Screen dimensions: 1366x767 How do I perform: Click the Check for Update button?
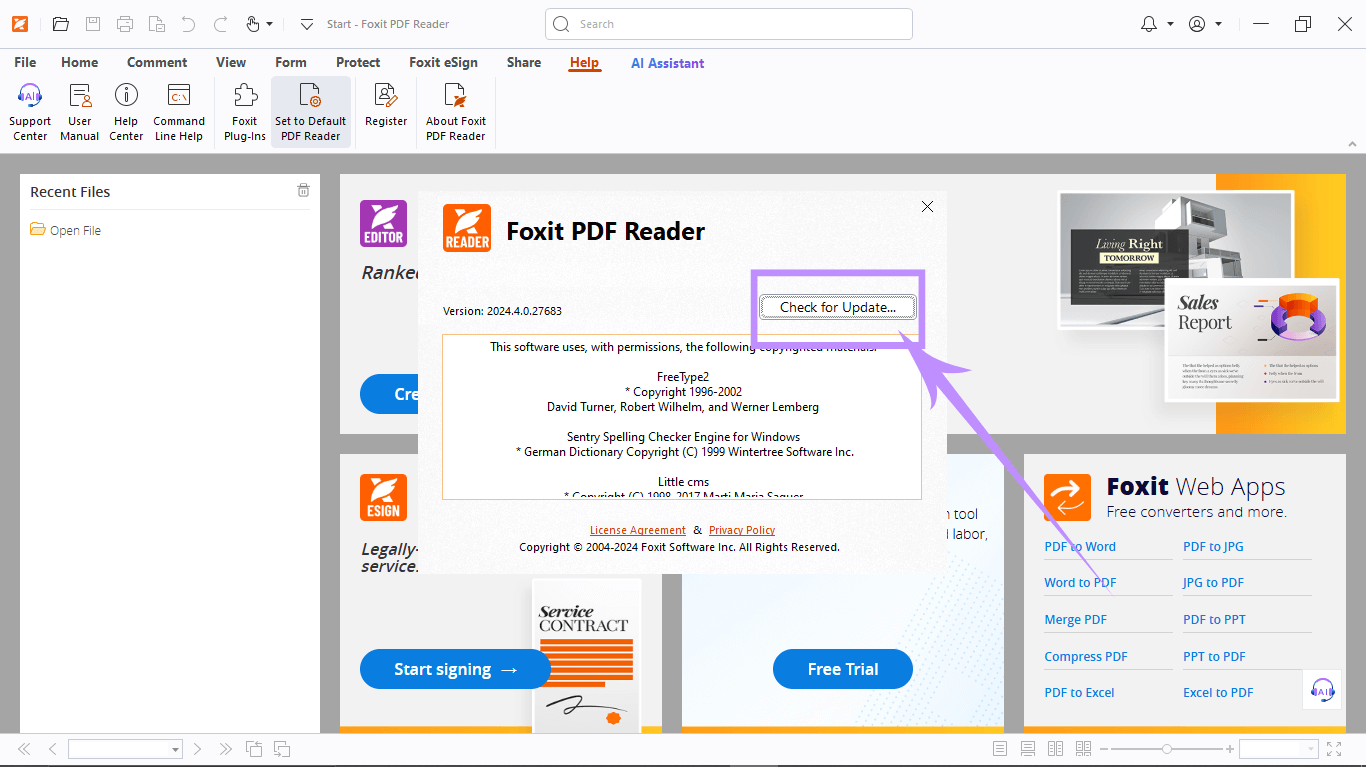pos(837,307)
